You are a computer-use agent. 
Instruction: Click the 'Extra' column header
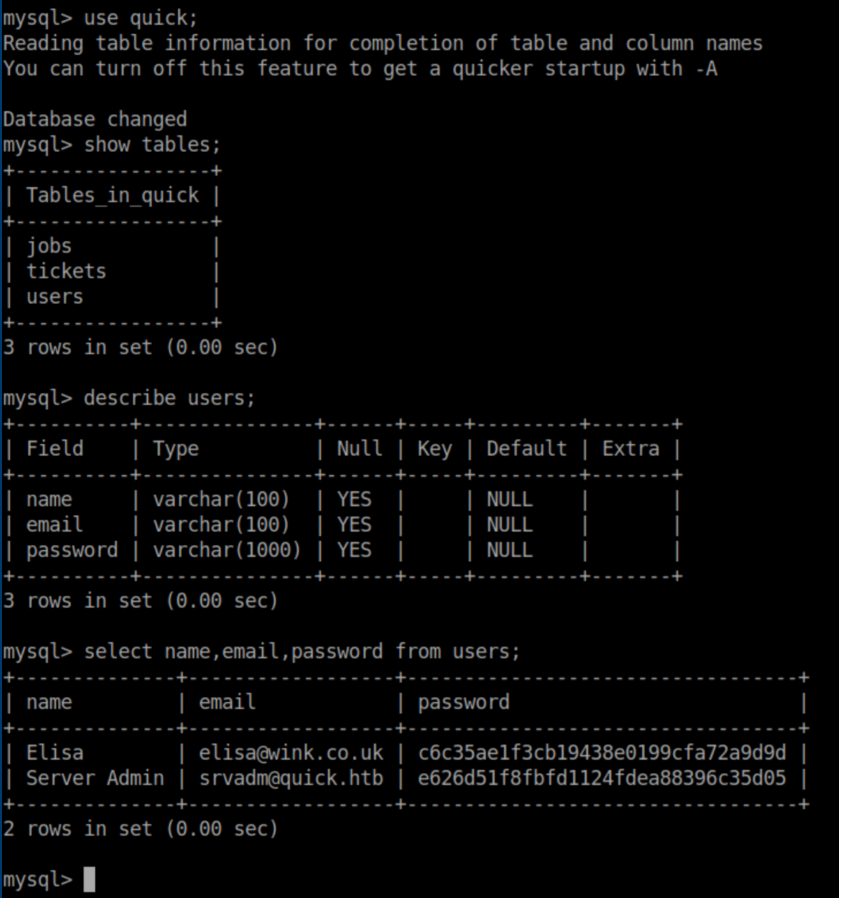(630, 449)
